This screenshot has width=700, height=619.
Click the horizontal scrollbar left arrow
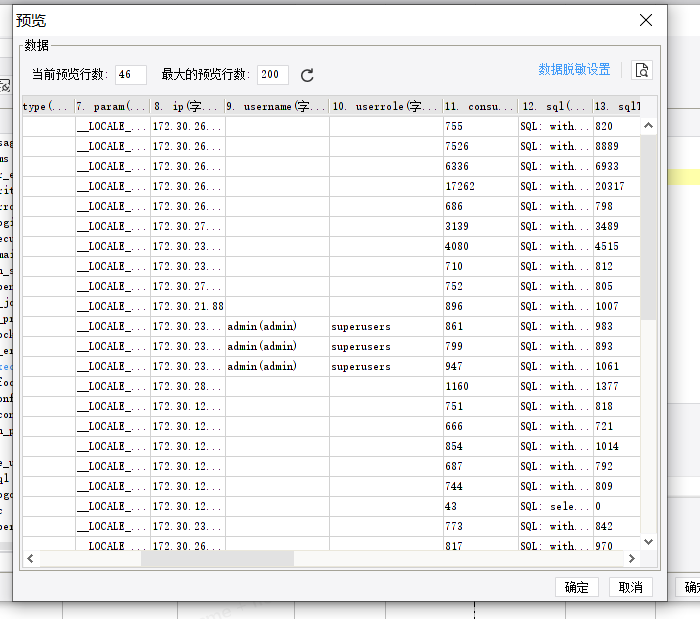30,558
